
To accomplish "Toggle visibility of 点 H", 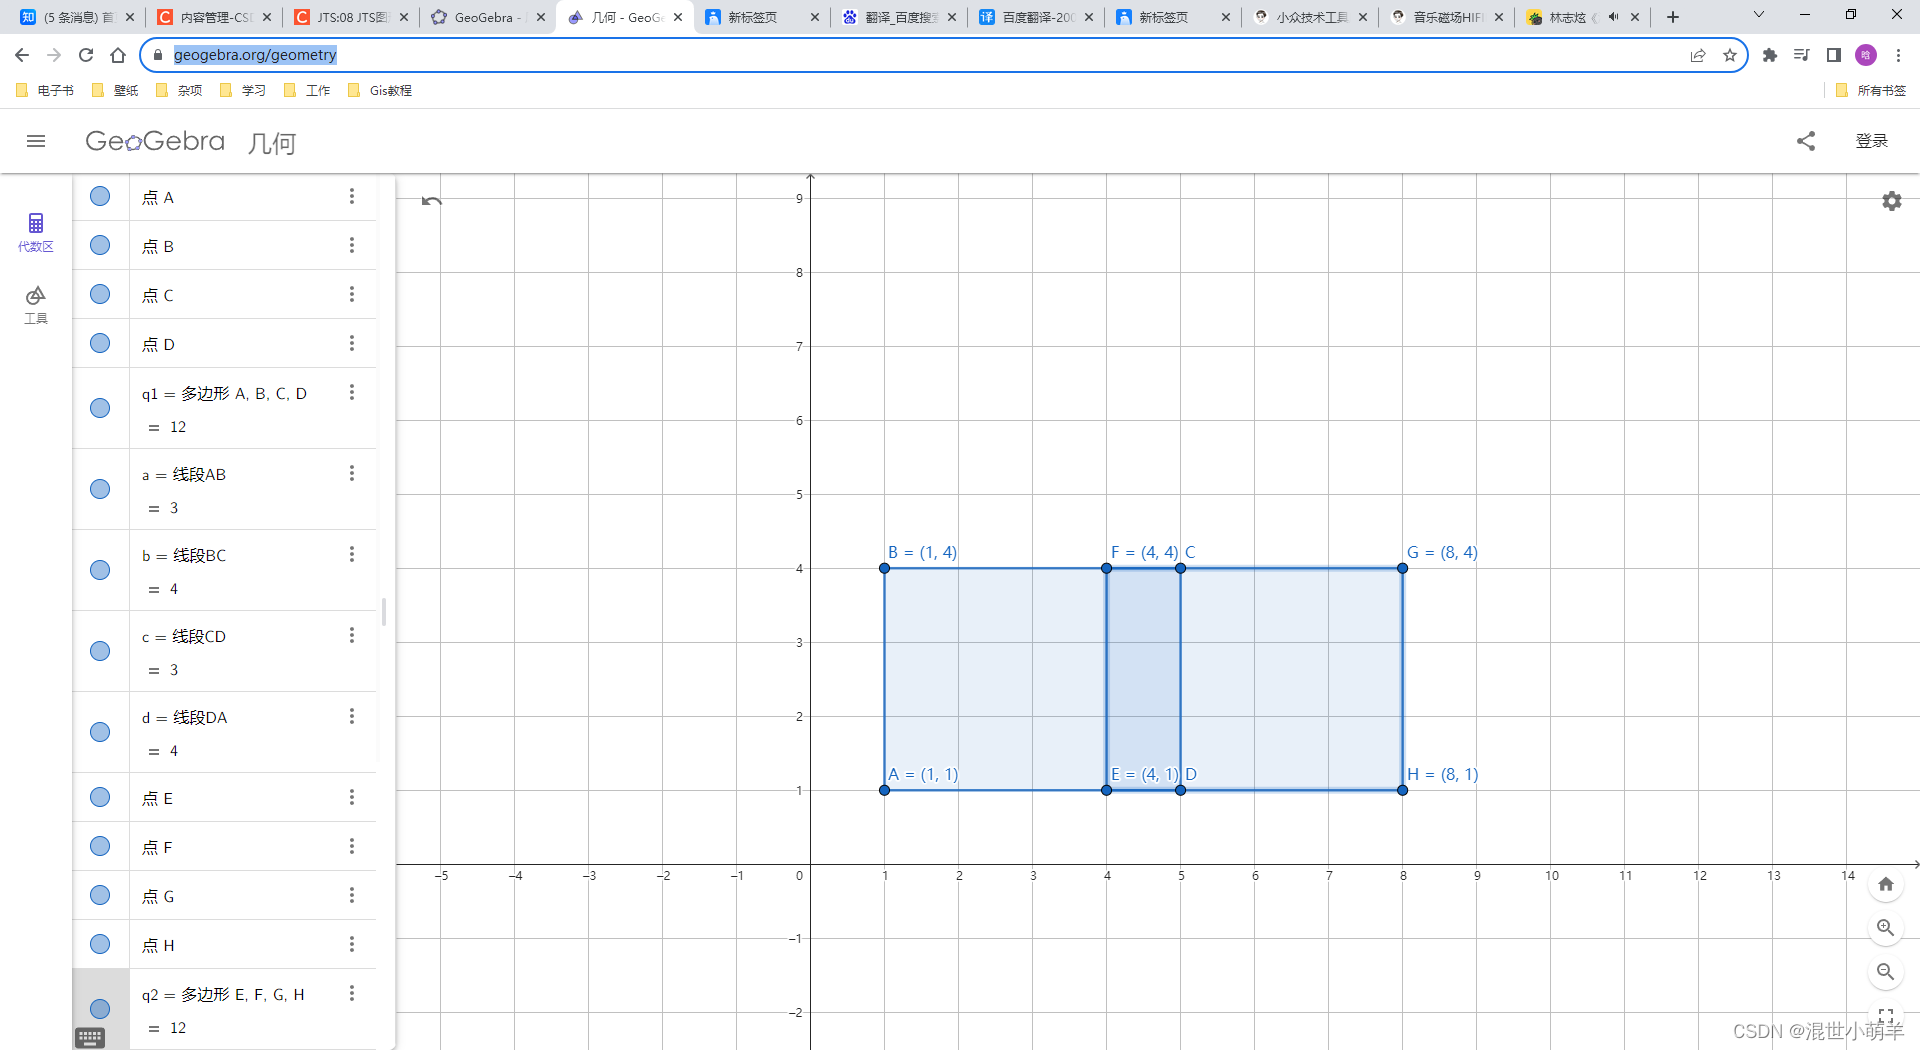I will pos(100,944).
